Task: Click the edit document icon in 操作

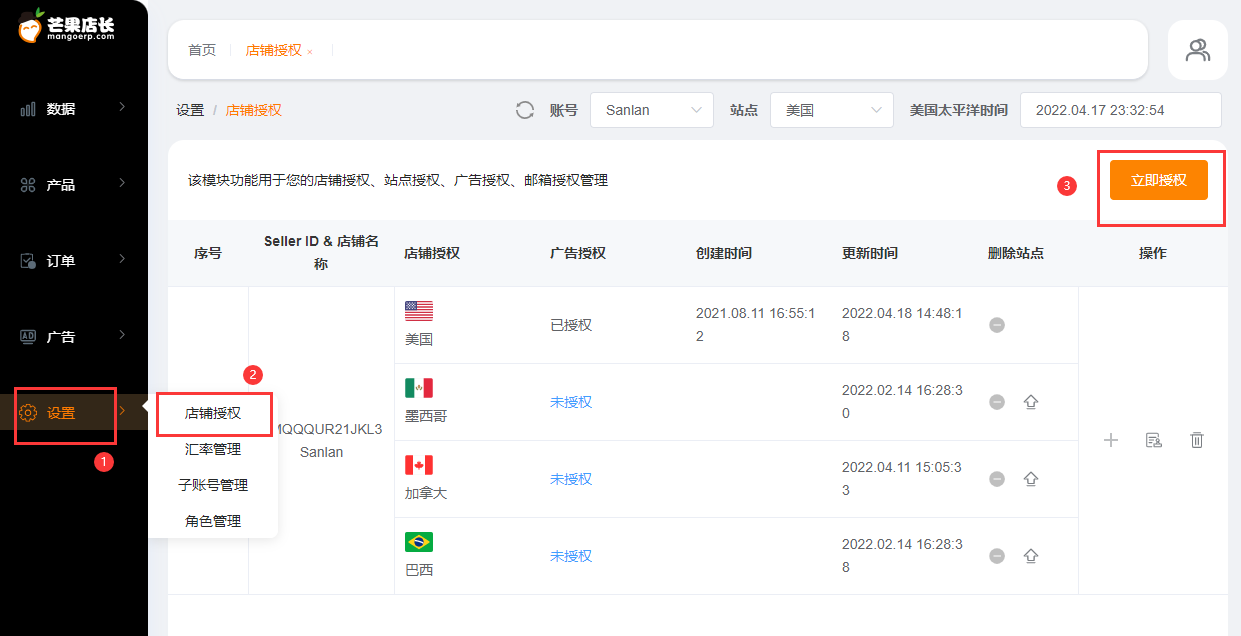Action: [1154, 440]
